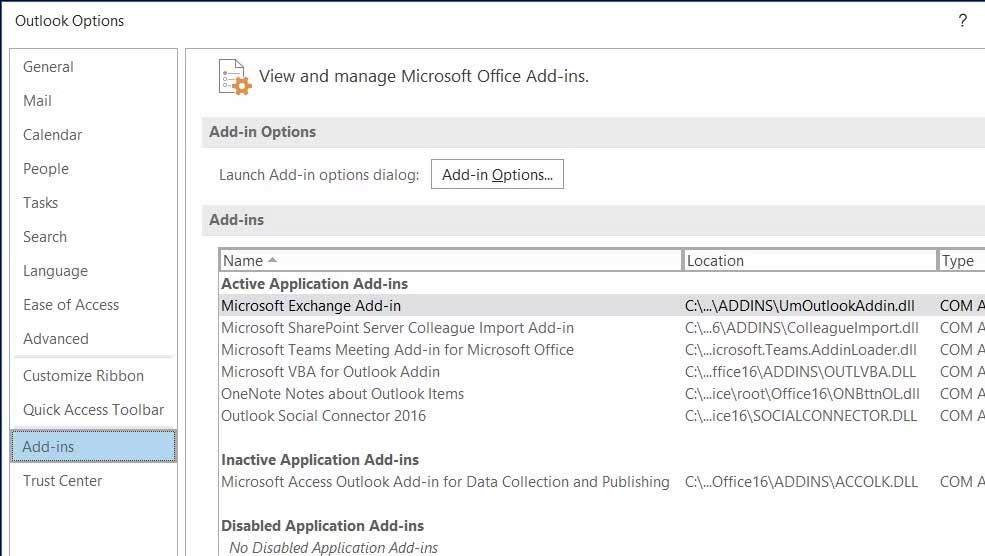
Task: Click the help question mark icon
Action: [x=962, y=21]
